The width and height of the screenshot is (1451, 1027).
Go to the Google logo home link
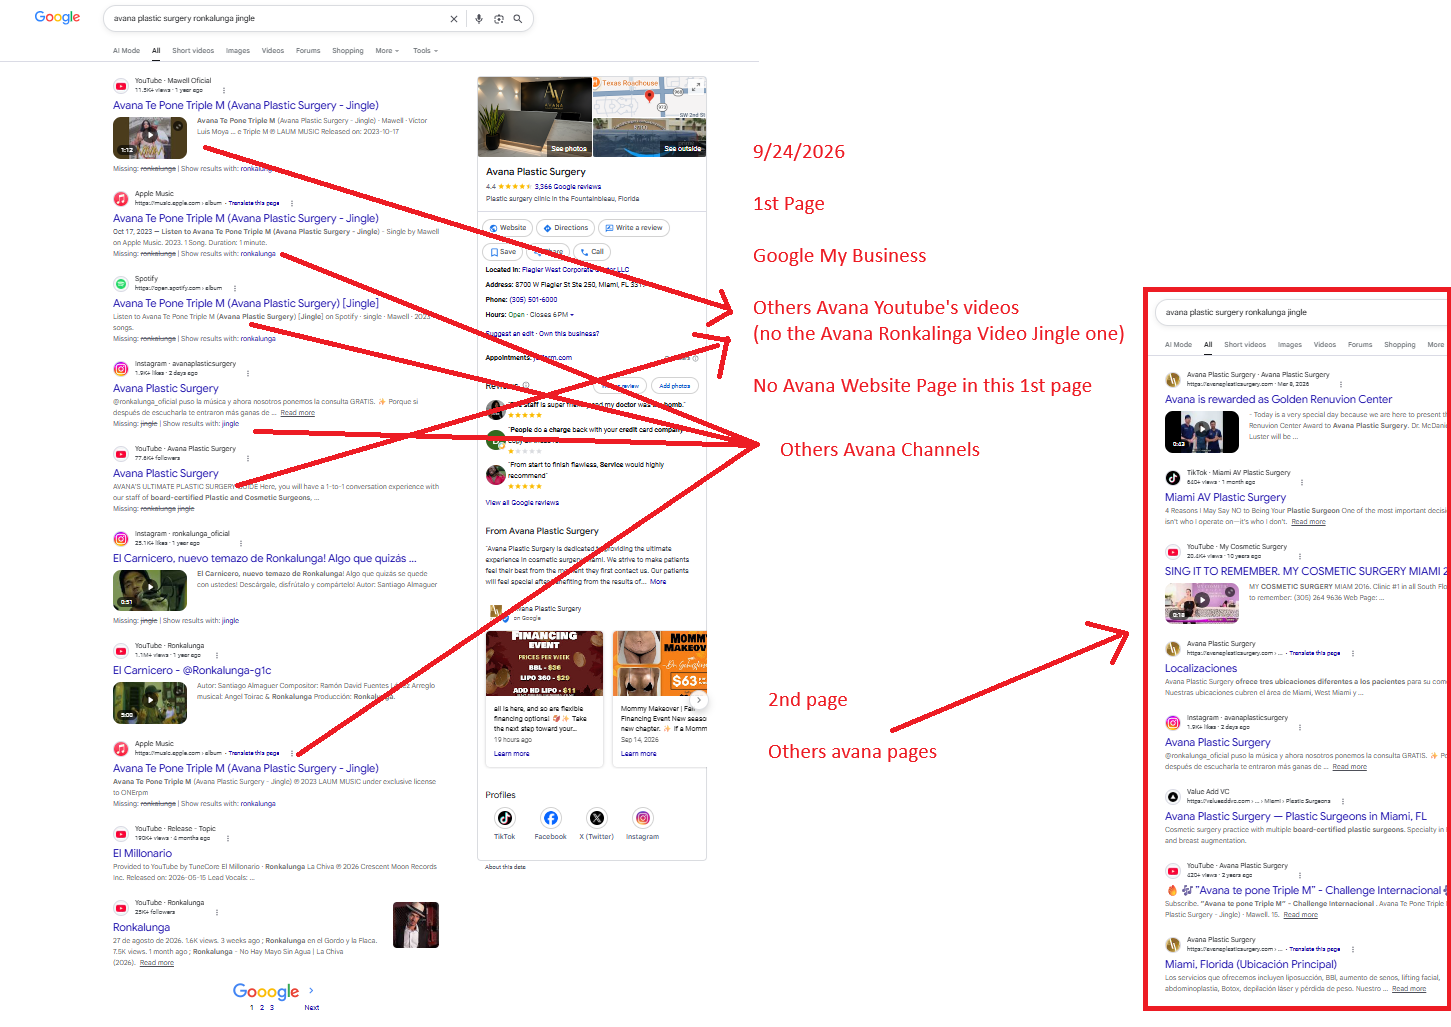(x=57, y=17)
